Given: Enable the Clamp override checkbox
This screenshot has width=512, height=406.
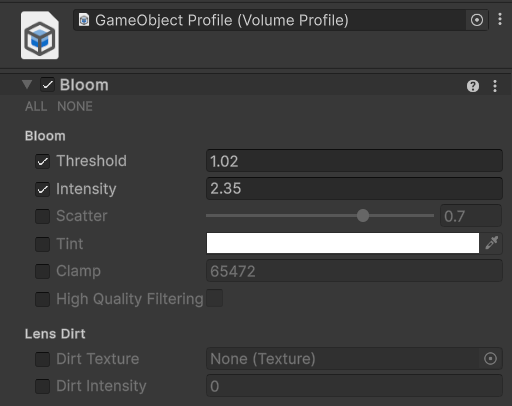Looking at the screenshot, I should 42,271.
